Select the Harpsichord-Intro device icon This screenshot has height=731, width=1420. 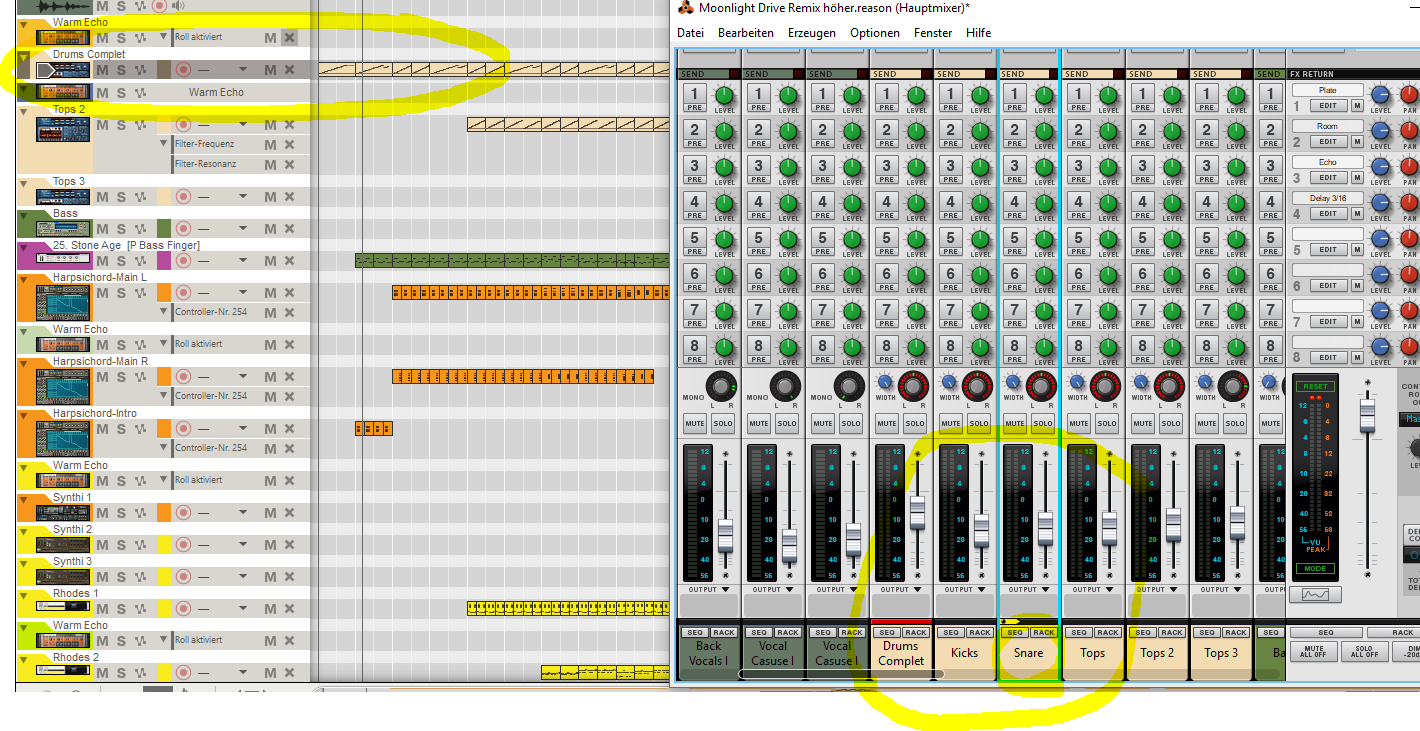pyautogui.click(x=64, y=438)
